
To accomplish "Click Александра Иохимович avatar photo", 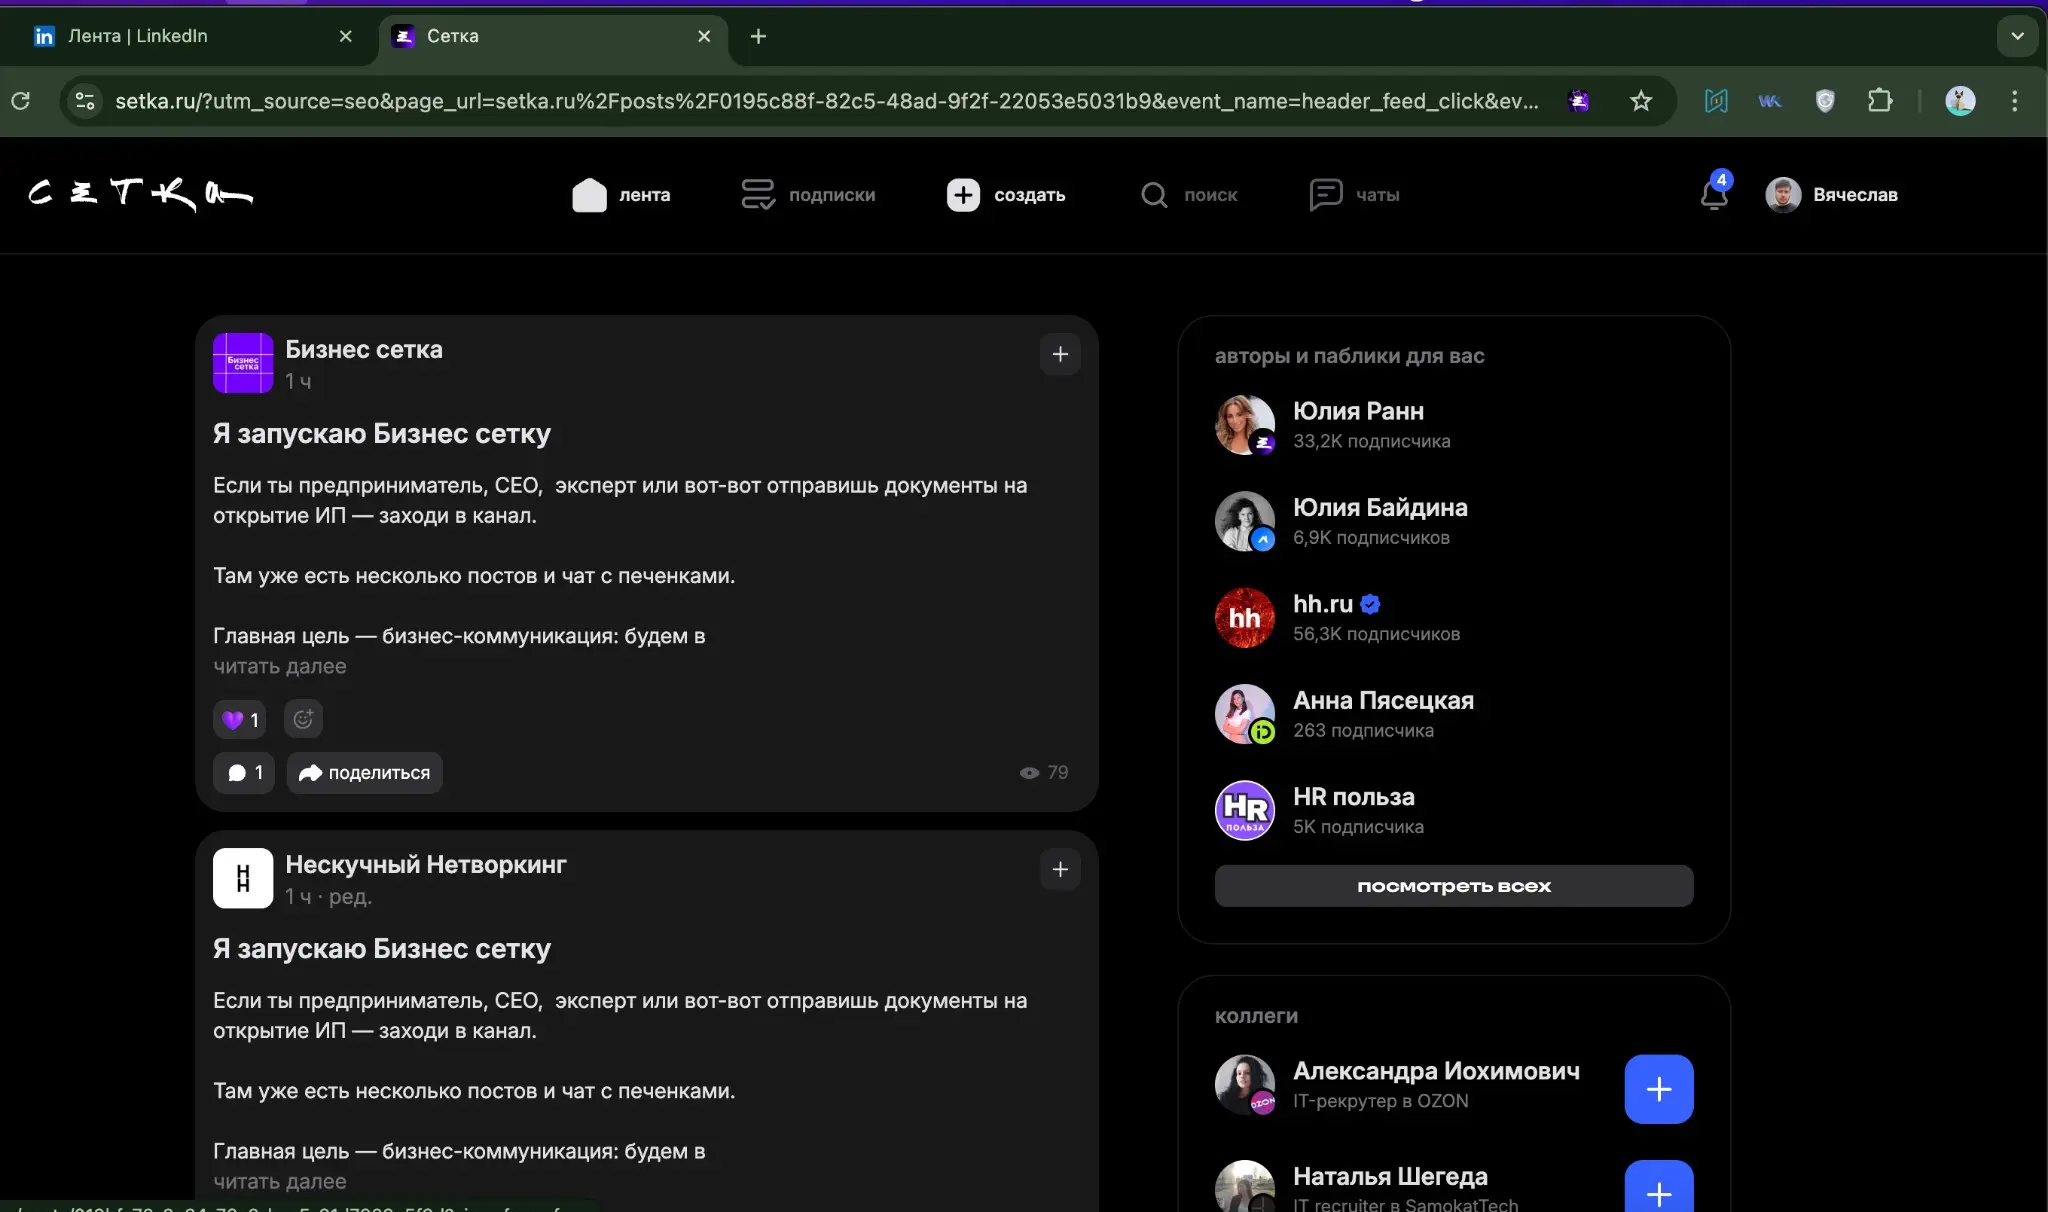I will pos(1245,1085).
